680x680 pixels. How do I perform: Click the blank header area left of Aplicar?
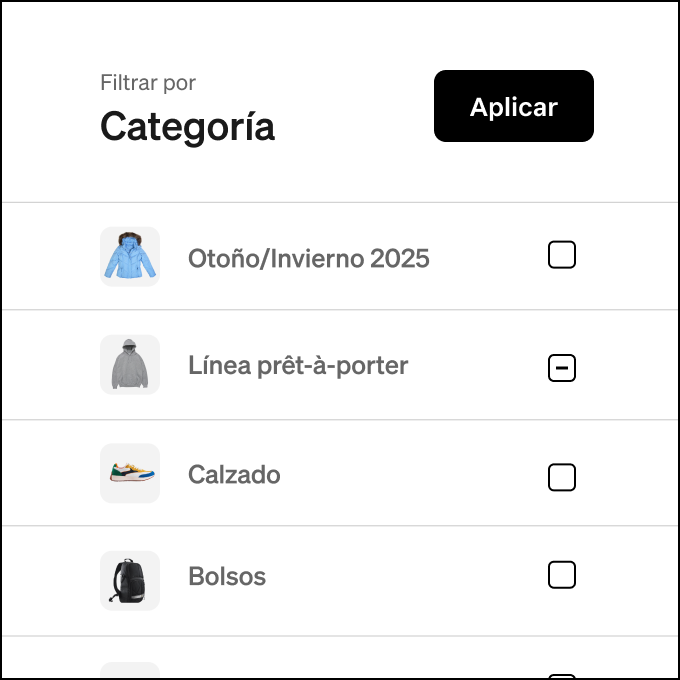353,106
